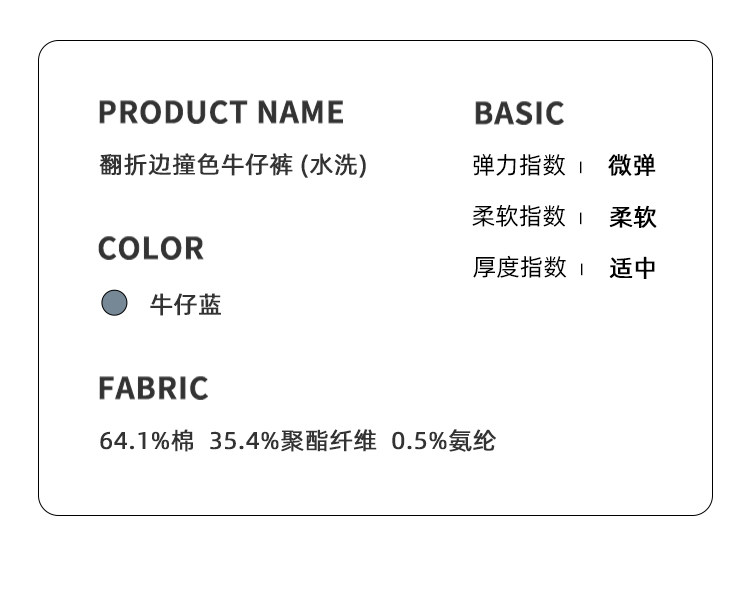Click the 柔软指数 label
The height and width of the screenshot is (603, 750).
click(x=519, y=216)
